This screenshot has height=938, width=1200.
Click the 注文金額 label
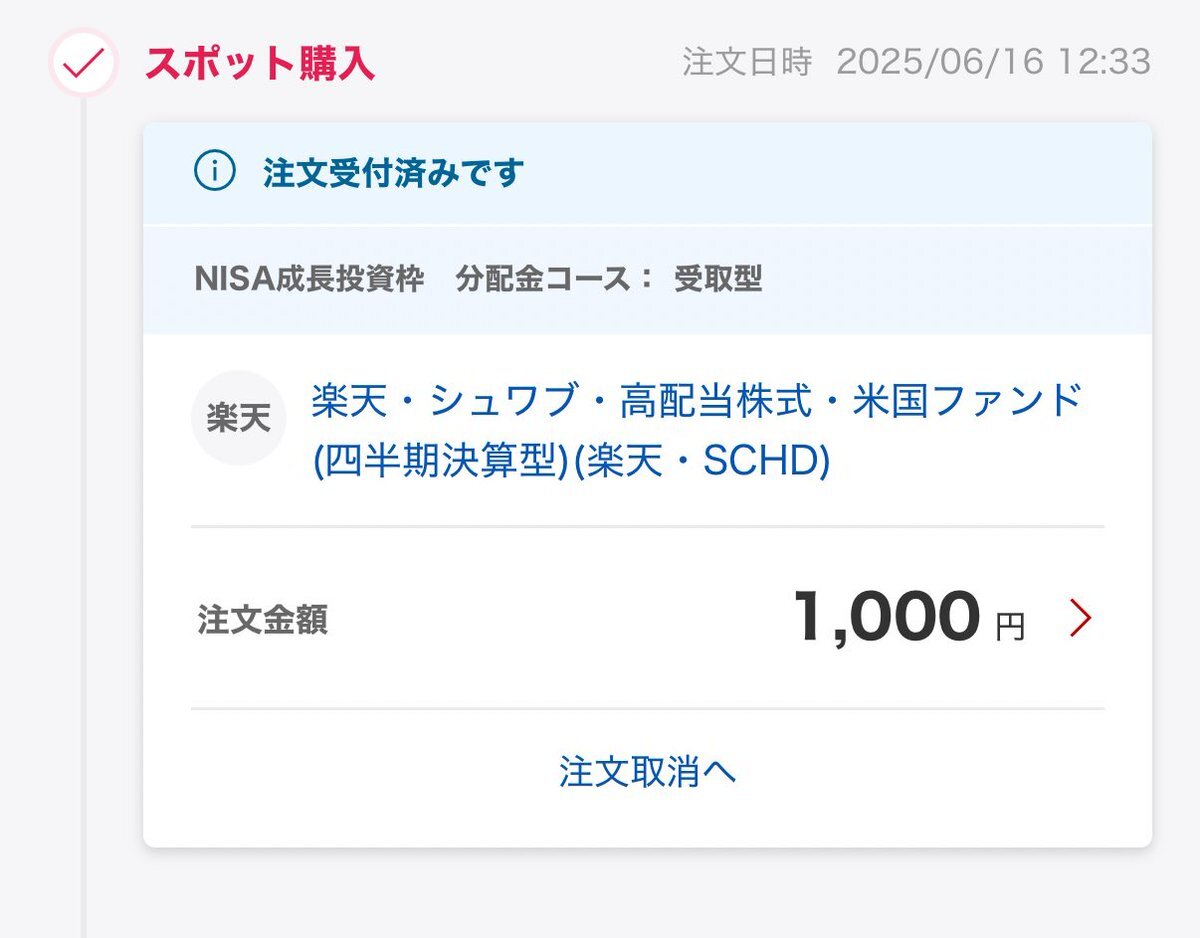pyautogui.click(x=263, y=620)
